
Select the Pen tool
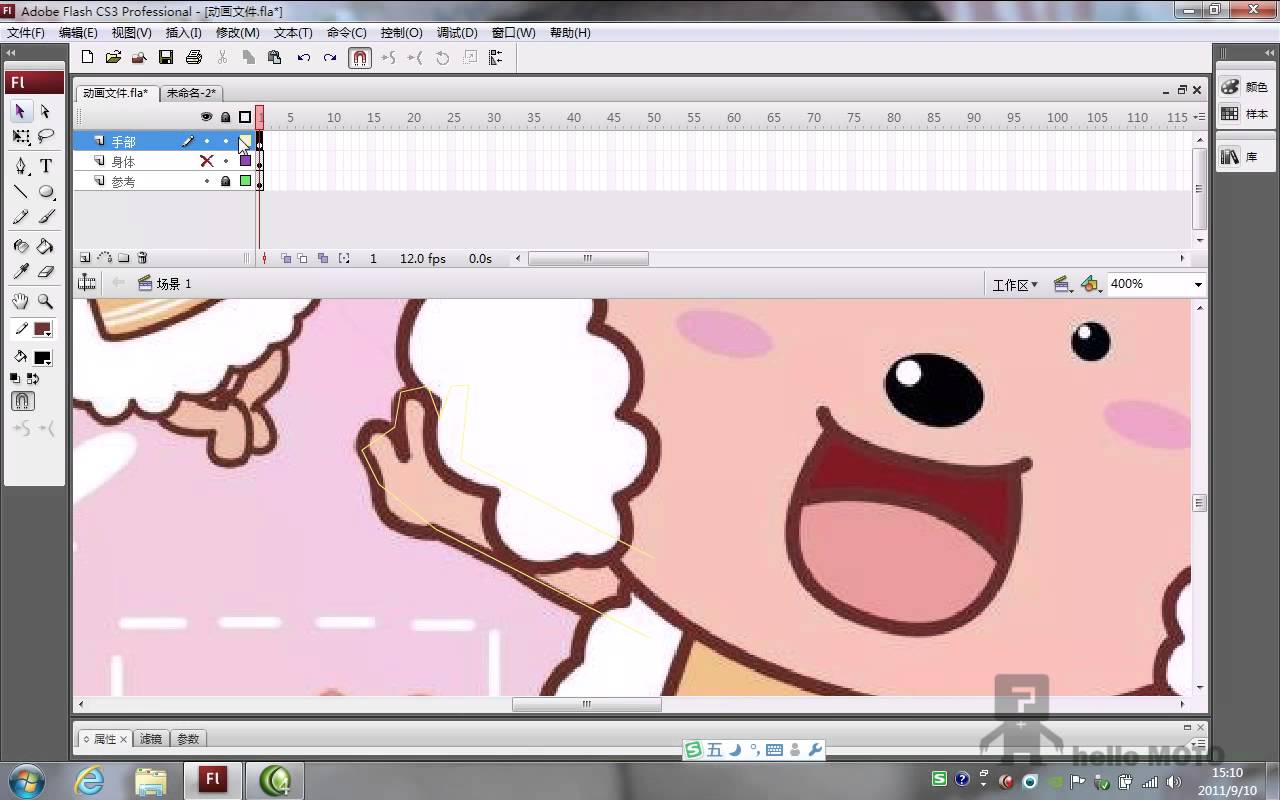(x=21, y=166)
